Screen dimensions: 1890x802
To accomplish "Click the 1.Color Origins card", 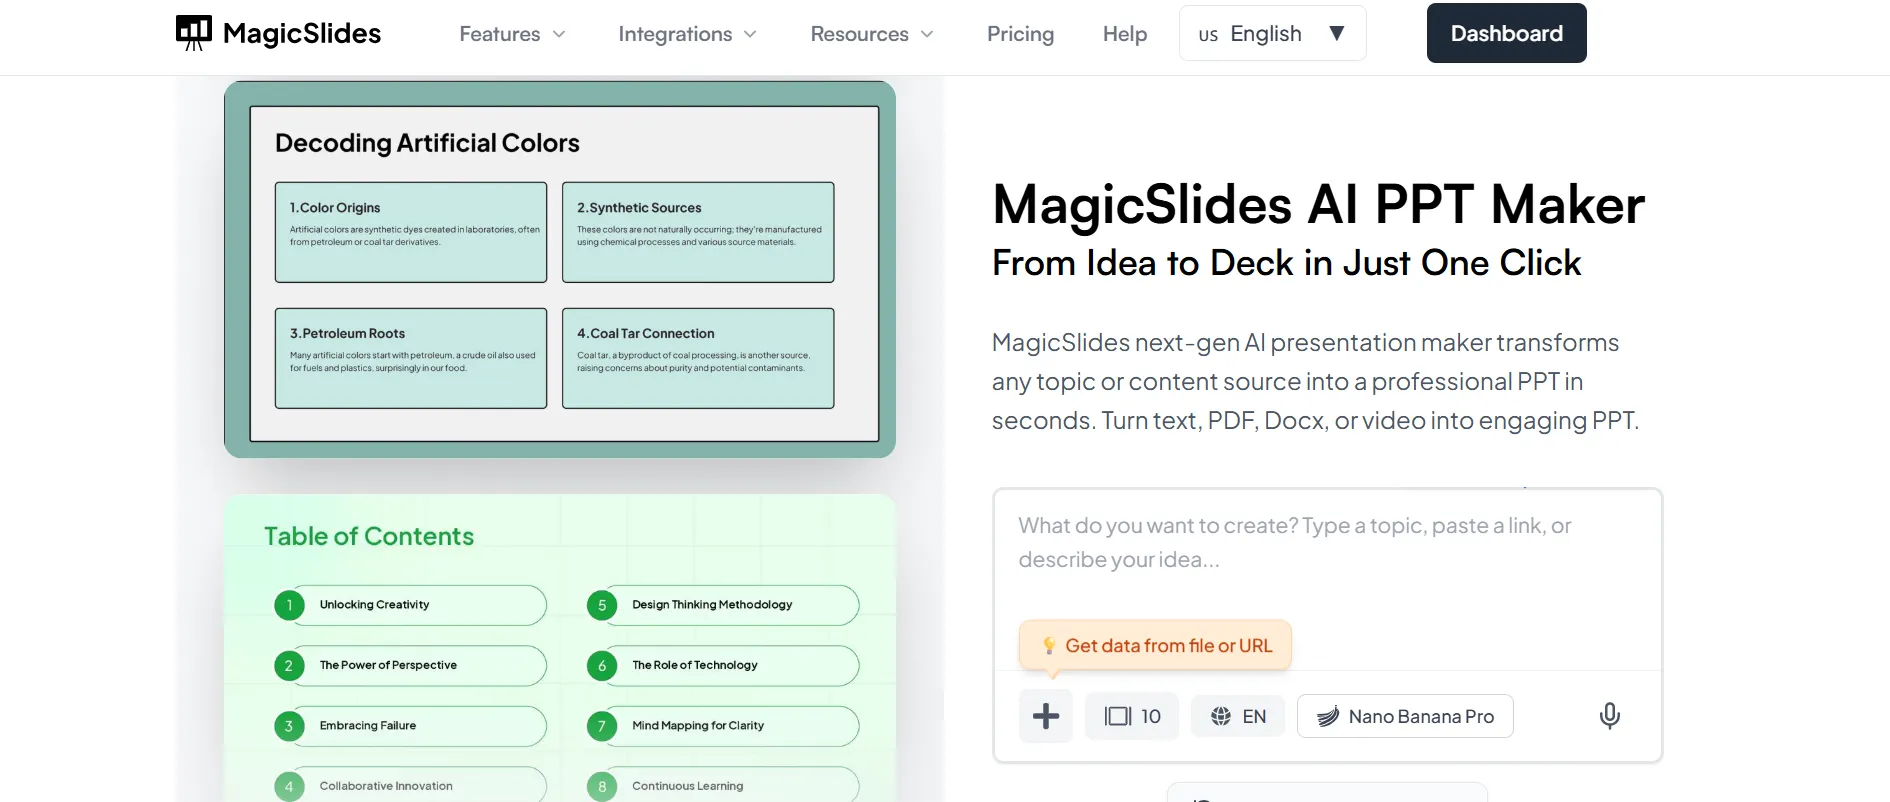I will click(x=411, y=232).
